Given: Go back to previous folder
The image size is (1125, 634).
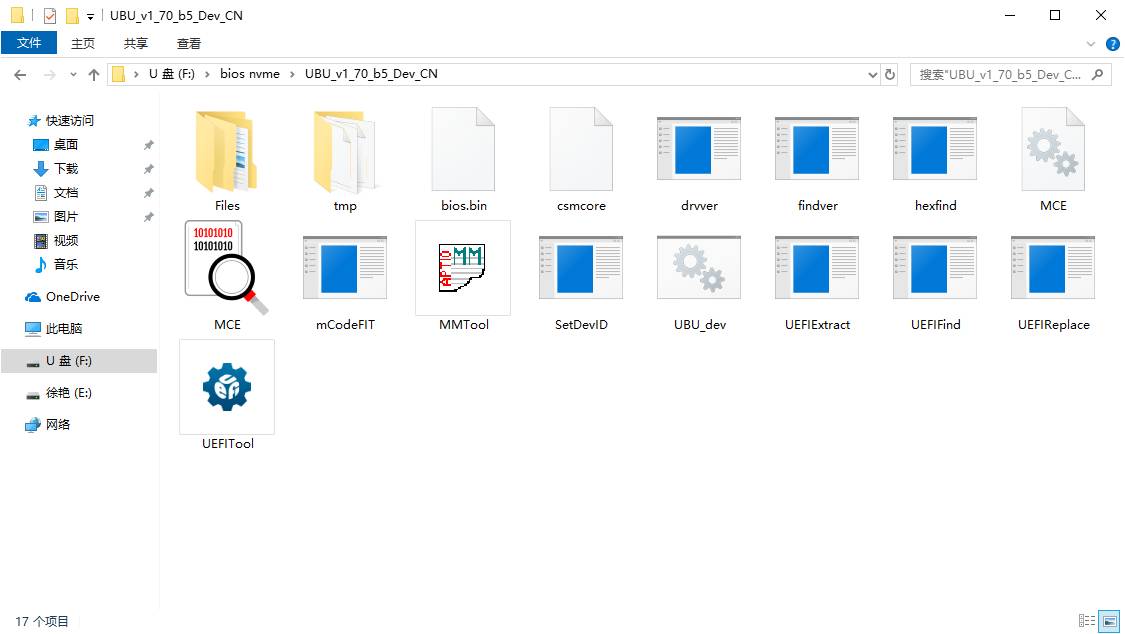Looking at the screenshot, I should click(x=20, y=75).
